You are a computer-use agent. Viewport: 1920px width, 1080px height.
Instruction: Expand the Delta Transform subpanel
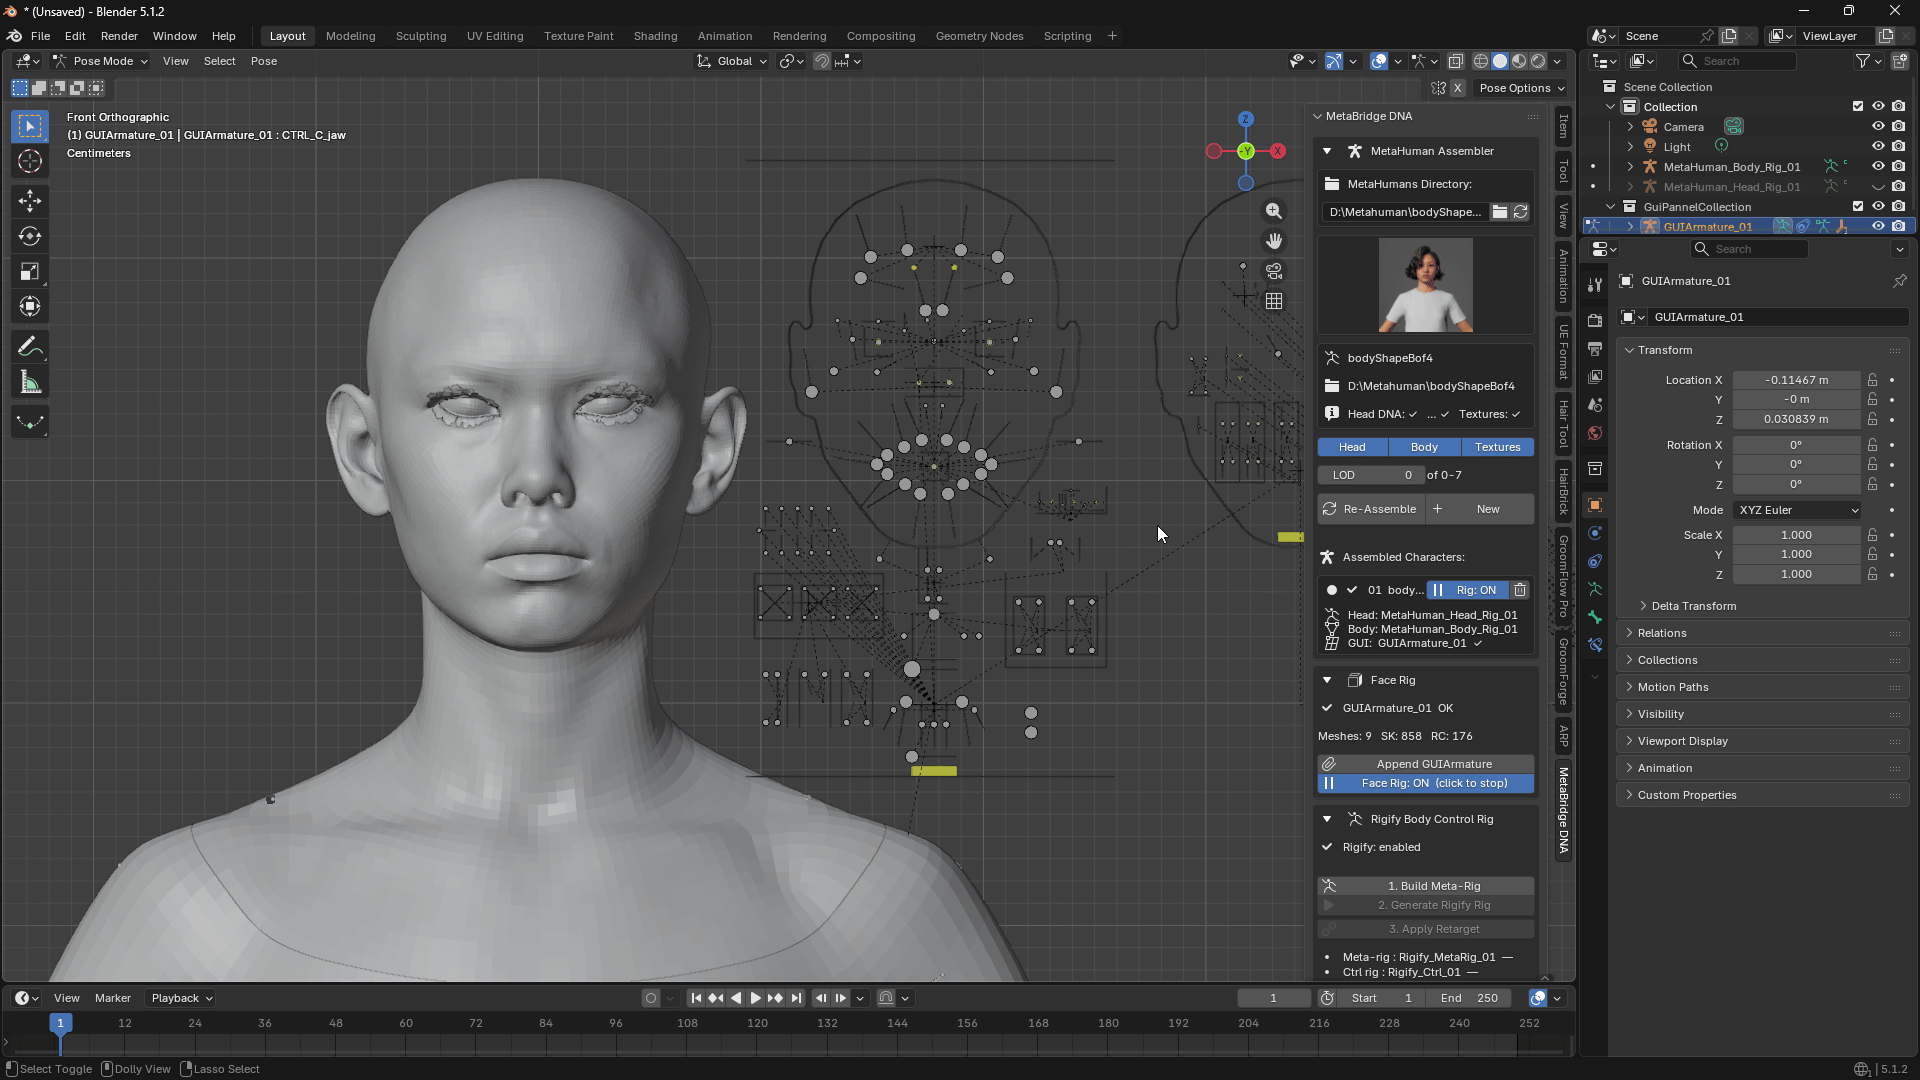(1694, 606)
